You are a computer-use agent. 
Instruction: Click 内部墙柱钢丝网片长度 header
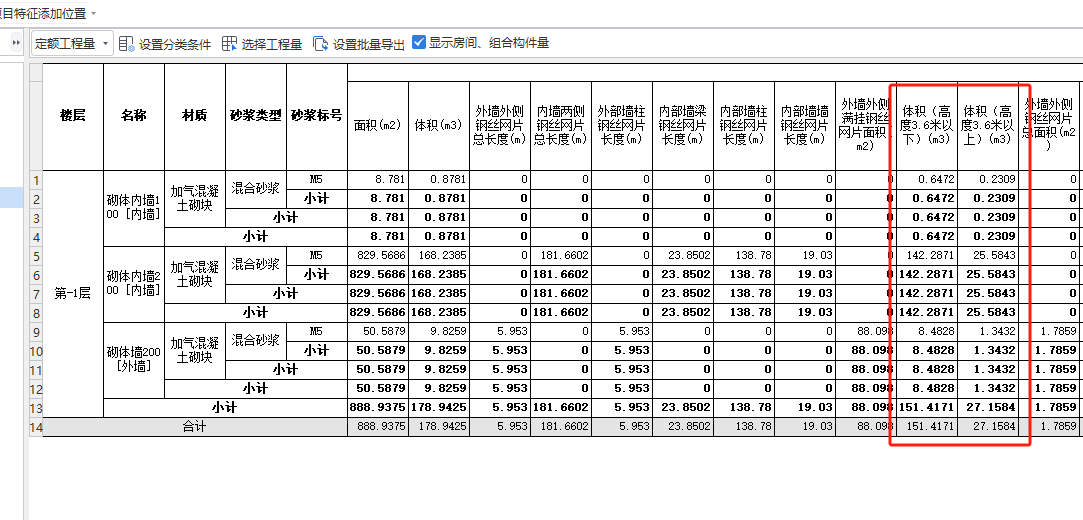pos(744,126)
